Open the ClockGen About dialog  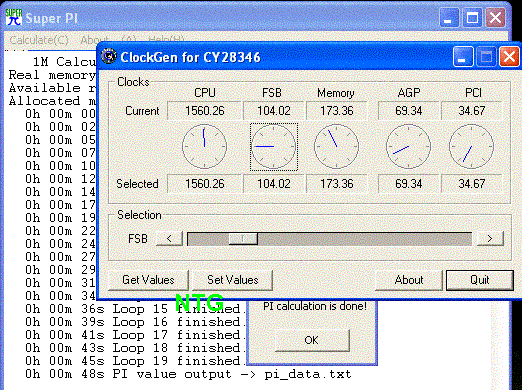coord(409,280)
